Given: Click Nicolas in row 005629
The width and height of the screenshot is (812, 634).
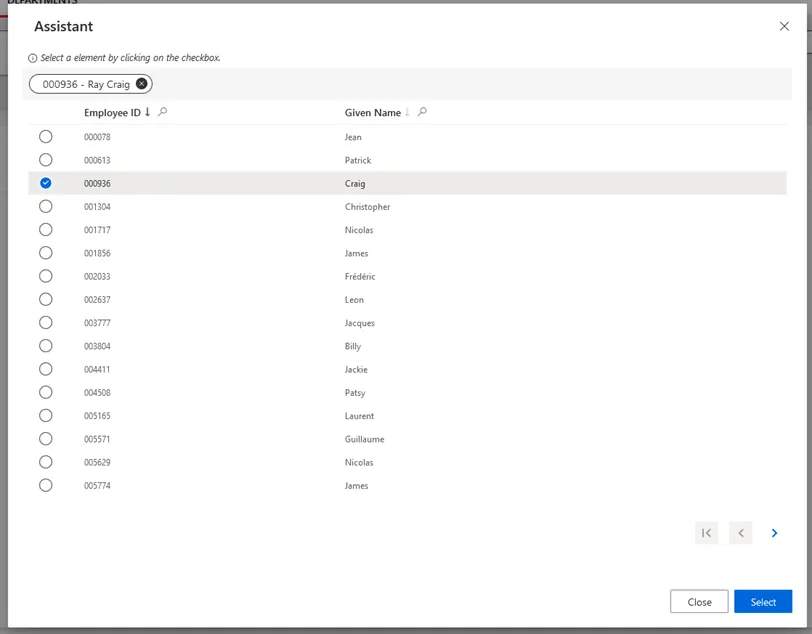Looking at the screenshot, I should click(x=359, y=463).
